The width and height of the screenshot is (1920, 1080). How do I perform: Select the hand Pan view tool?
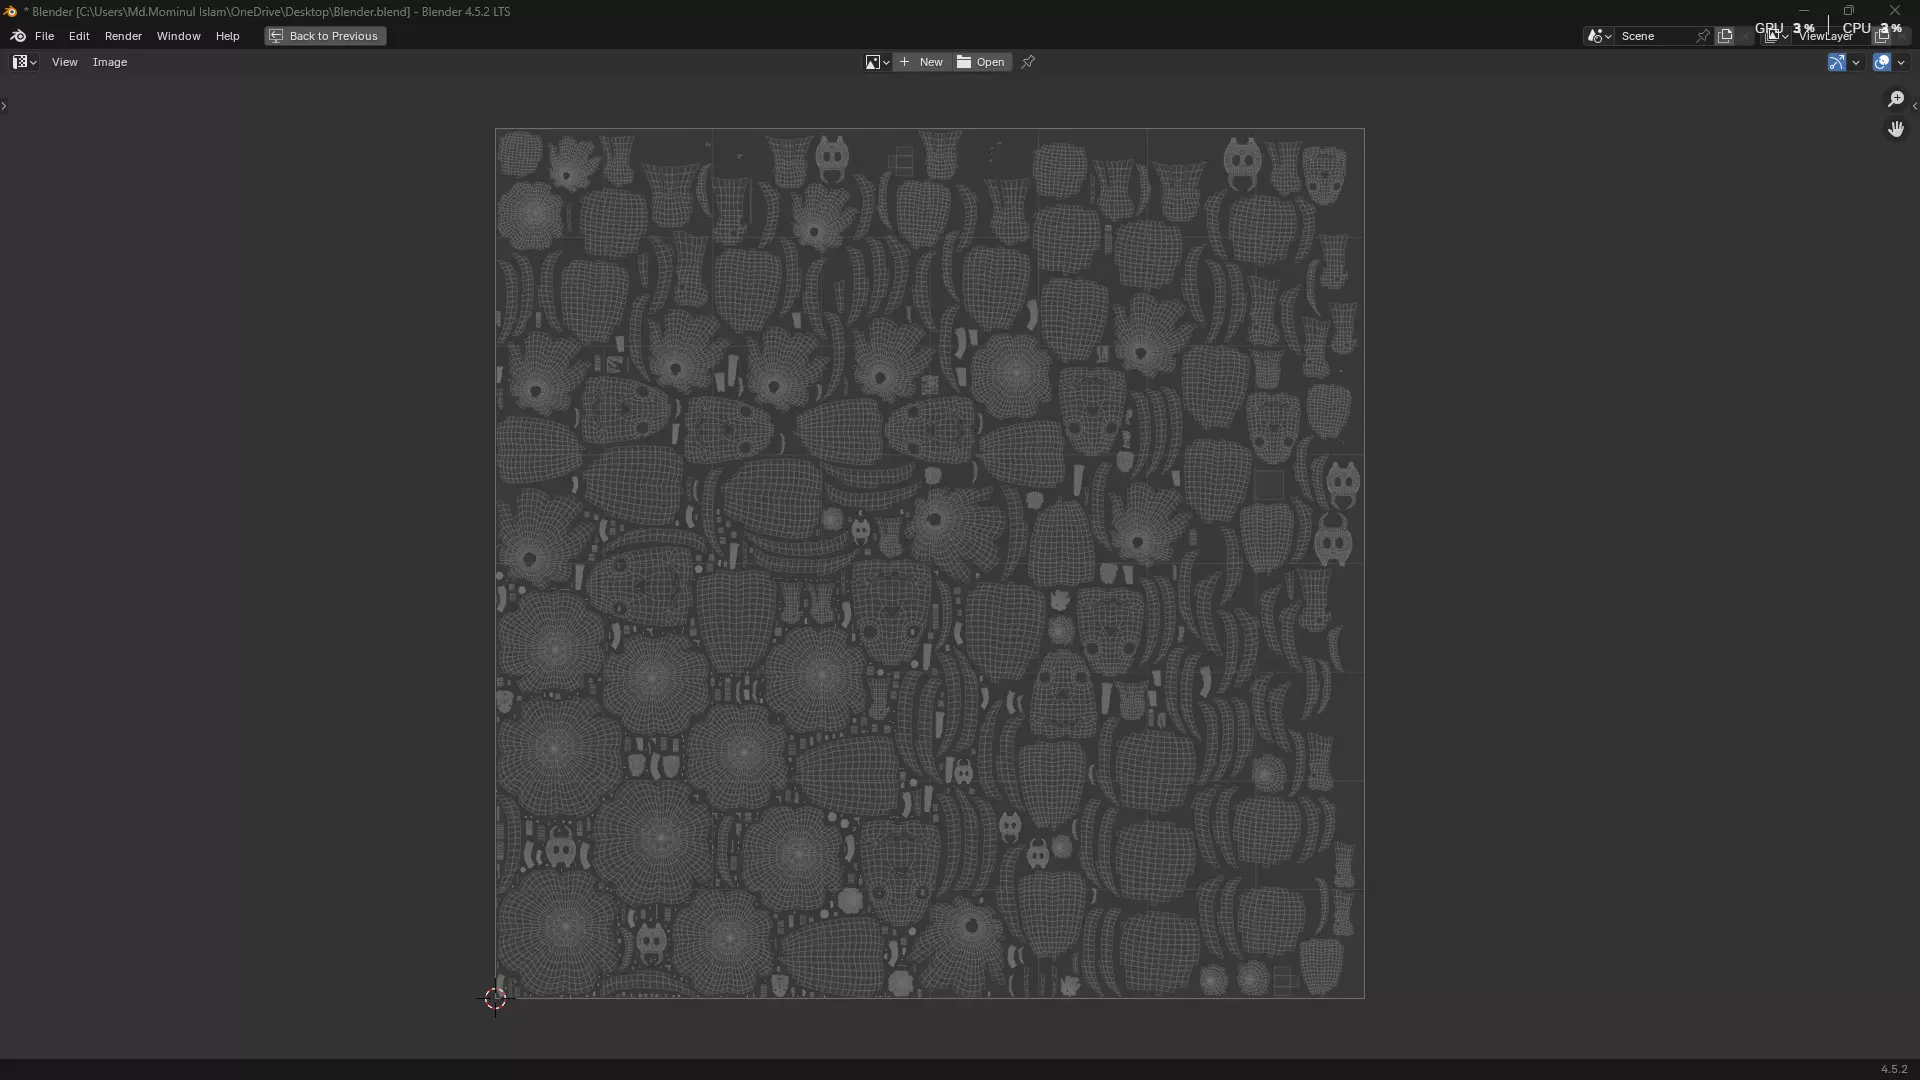(1896, 129)
